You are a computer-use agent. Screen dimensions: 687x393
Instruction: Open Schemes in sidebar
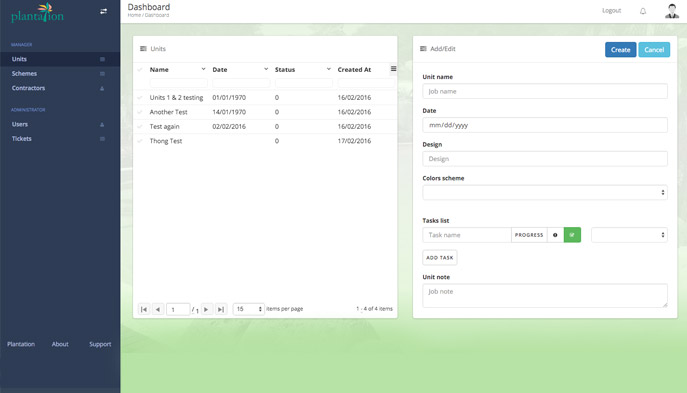pyautogui.click(x=60, y=74)
